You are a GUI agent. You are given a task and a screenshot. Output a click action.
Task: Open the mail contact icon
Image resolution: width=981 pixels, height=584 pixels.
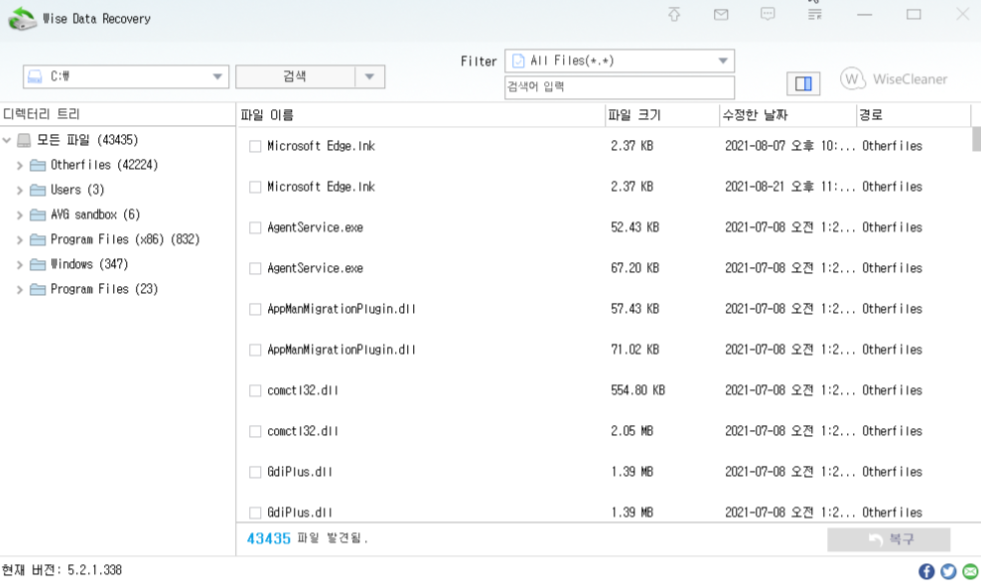pyautogui.click(x=721, y=14)
